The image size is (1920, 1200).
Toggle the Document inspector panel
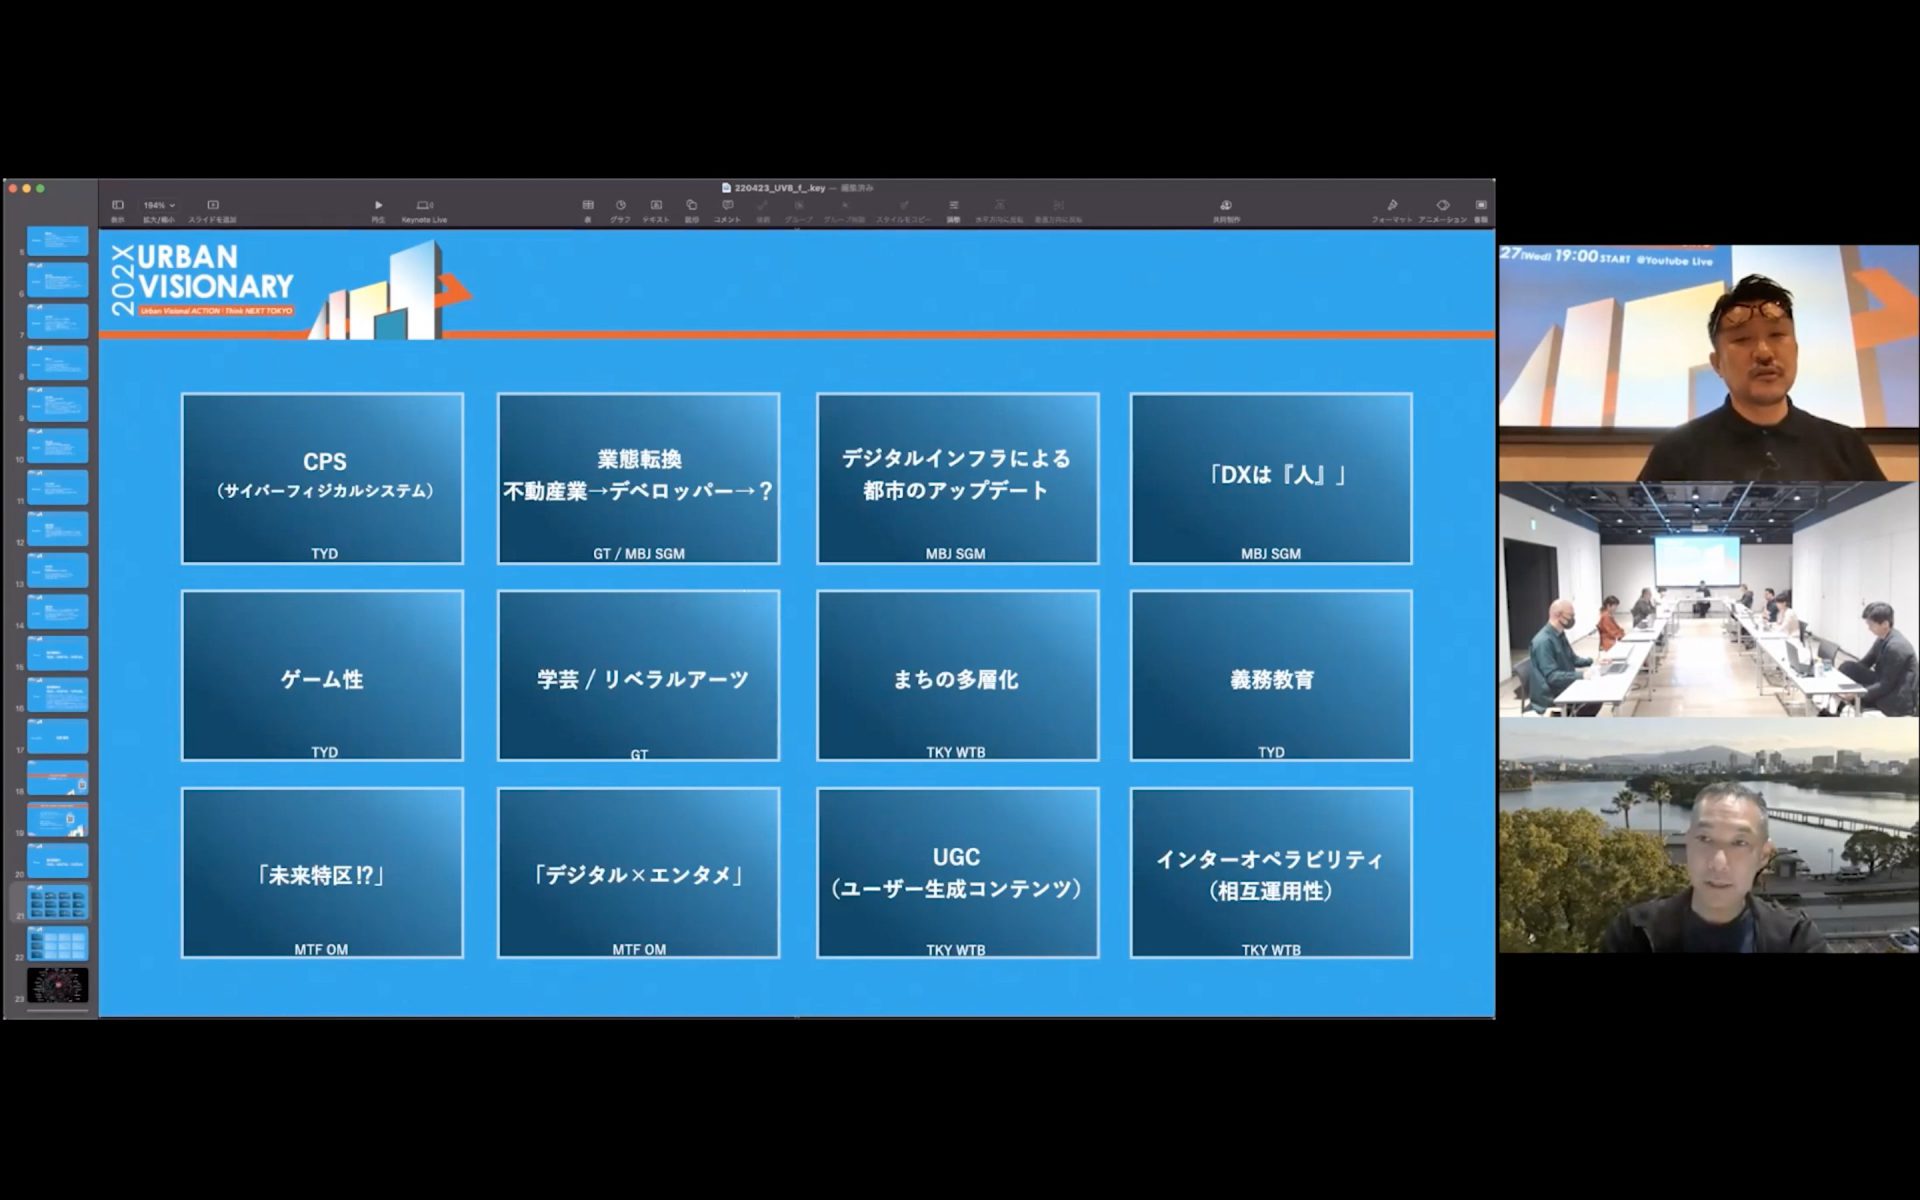1481,207
